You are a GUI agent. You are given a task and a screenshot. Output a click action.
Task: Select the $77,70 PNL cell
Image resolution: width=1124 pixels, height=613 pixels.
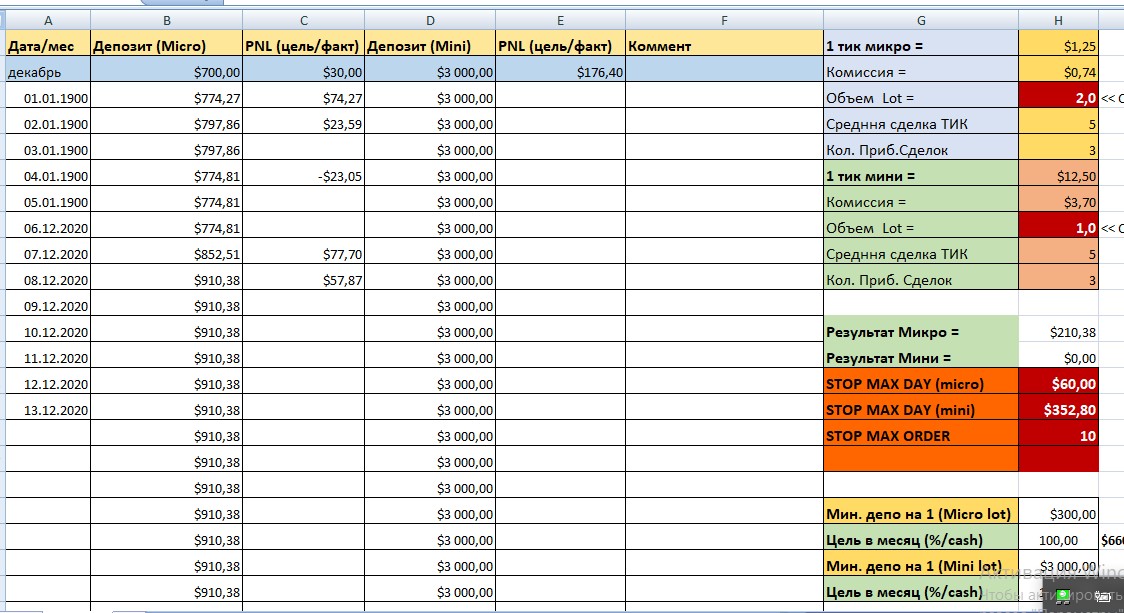pos(303,252)
